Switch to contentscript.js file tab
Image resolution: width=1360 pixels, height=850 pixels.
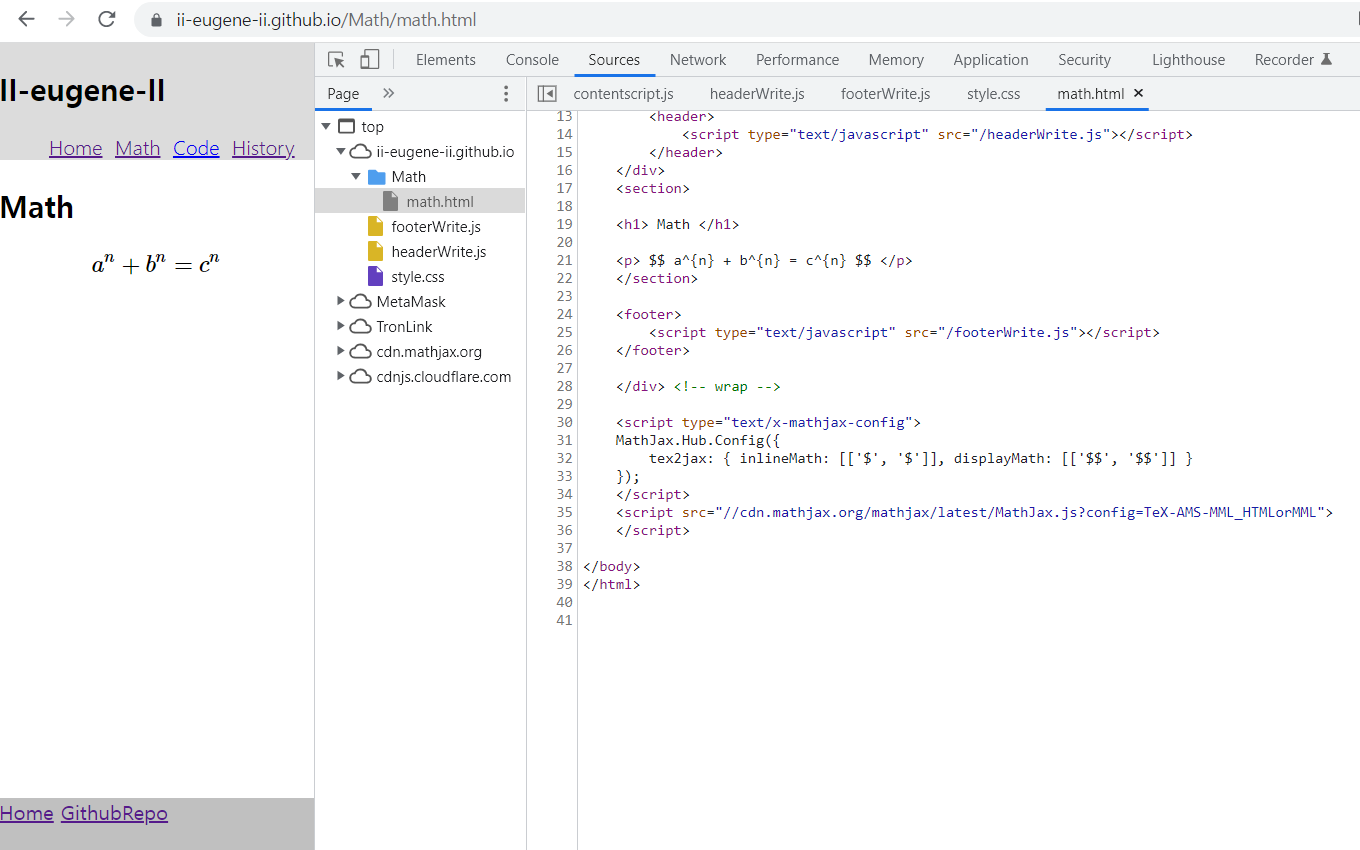click(623, 93)
